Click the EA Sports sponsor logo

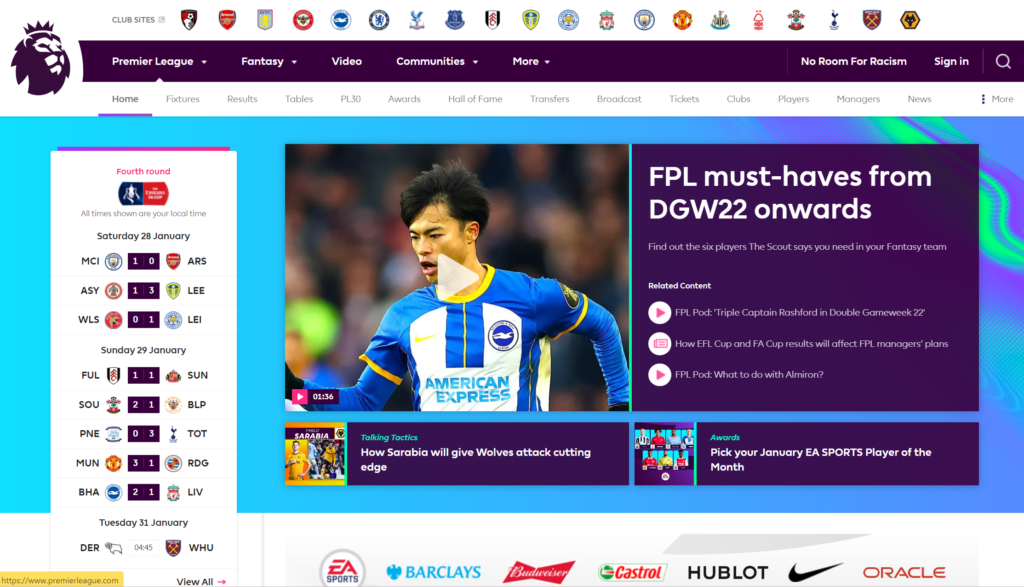(x=342, y=571)
